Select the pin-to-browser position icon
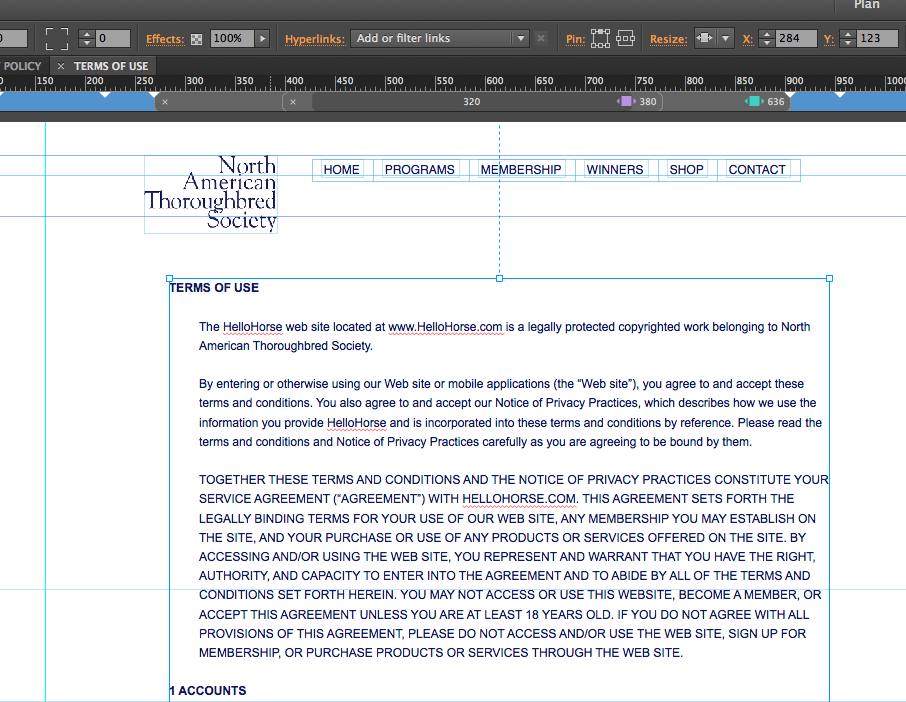Screen dimensions: 906x702 [625, 39]
